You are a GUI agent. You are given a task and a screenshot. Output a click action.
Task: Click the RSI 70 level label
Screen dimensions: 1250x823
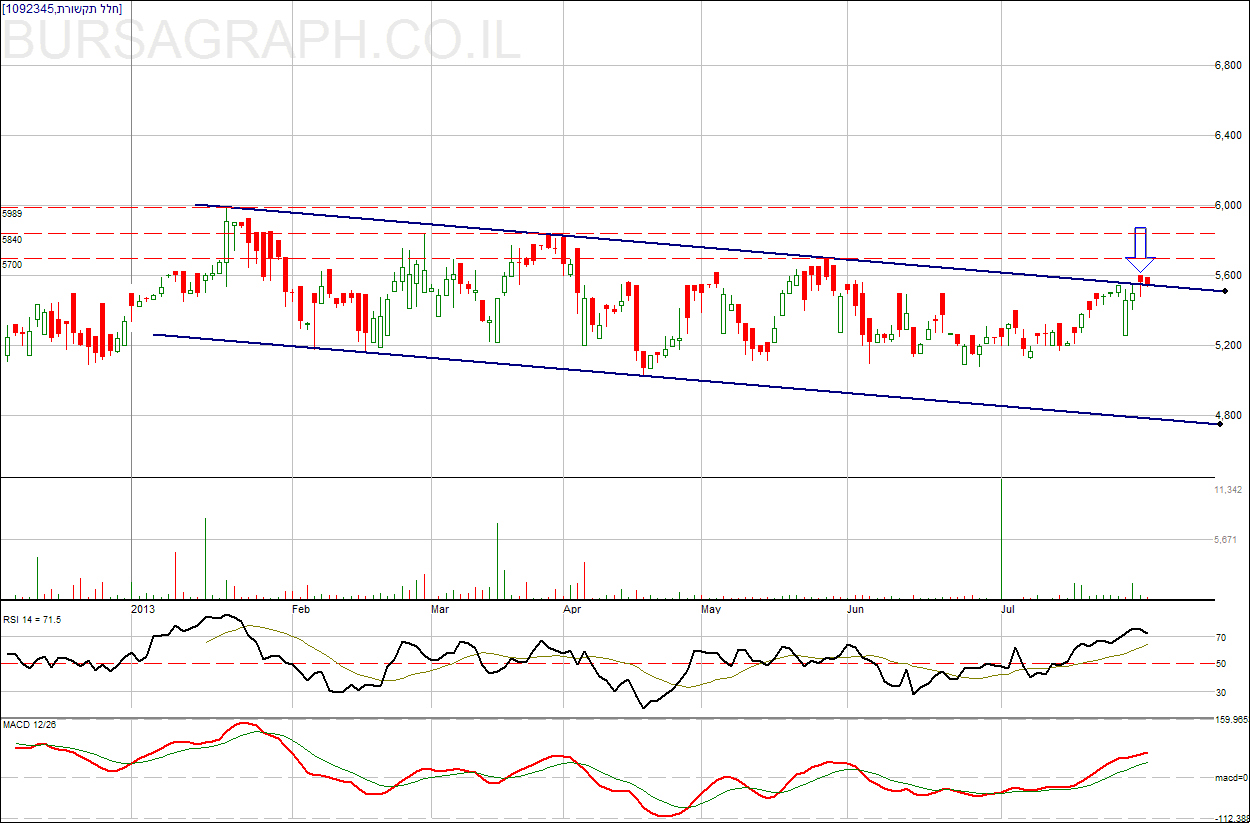[x=1221, y=637]
